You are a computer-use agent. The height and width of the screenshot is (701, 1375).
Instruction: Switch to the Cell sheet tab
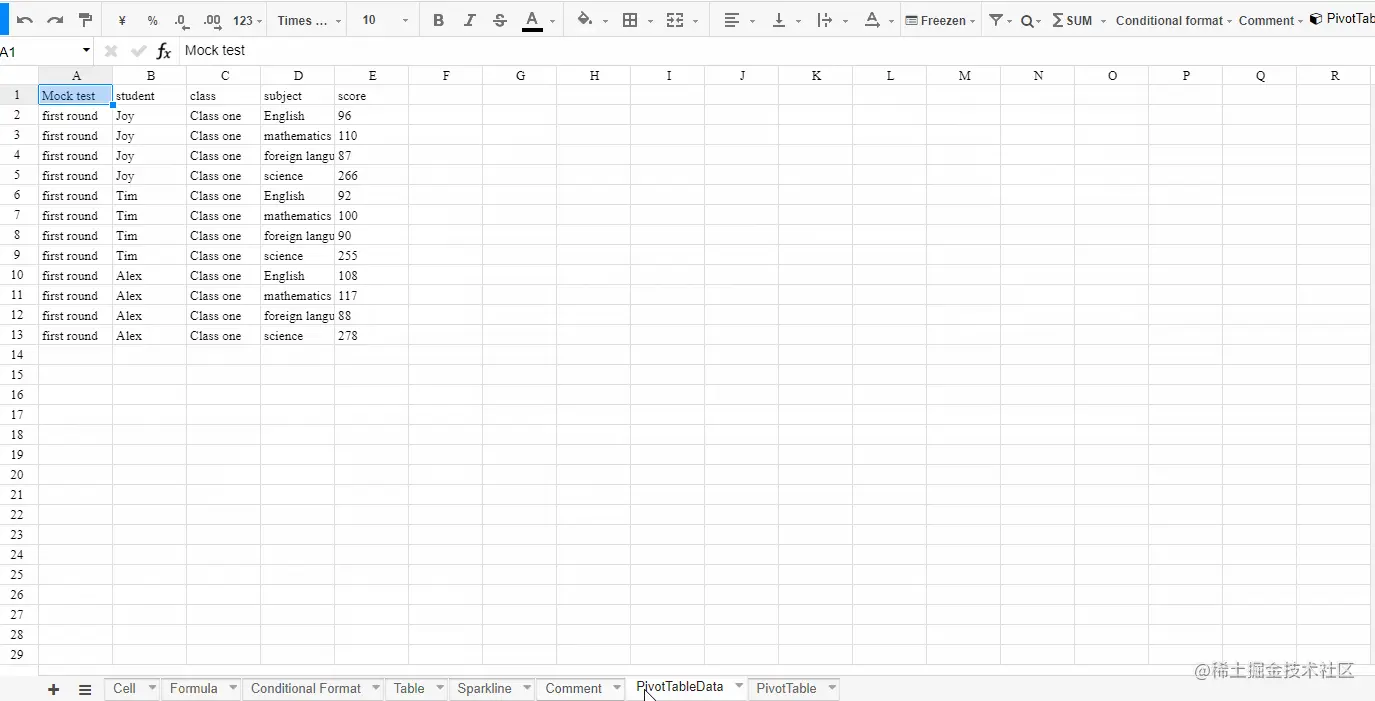[124, 688]
